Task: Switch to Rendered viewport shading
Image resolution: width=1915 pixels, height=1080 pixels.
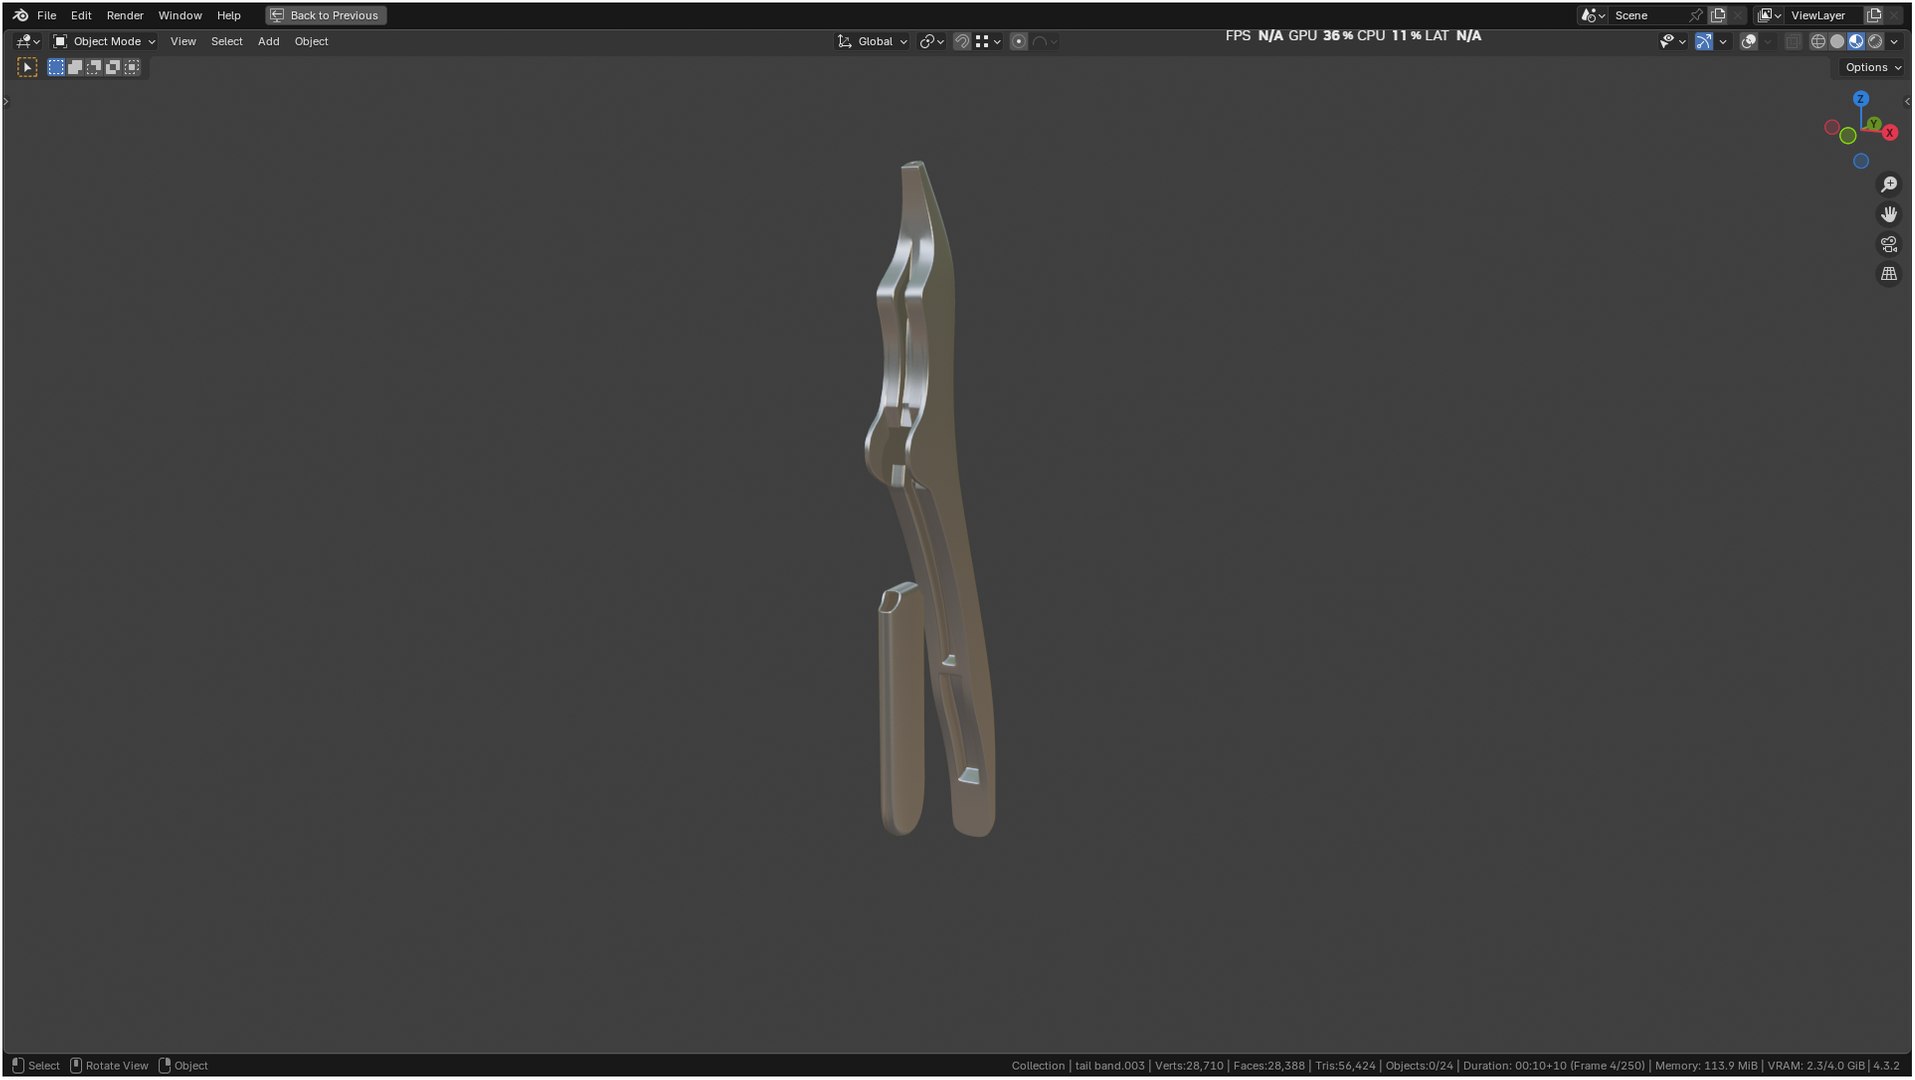Action: click(1876, 41)
